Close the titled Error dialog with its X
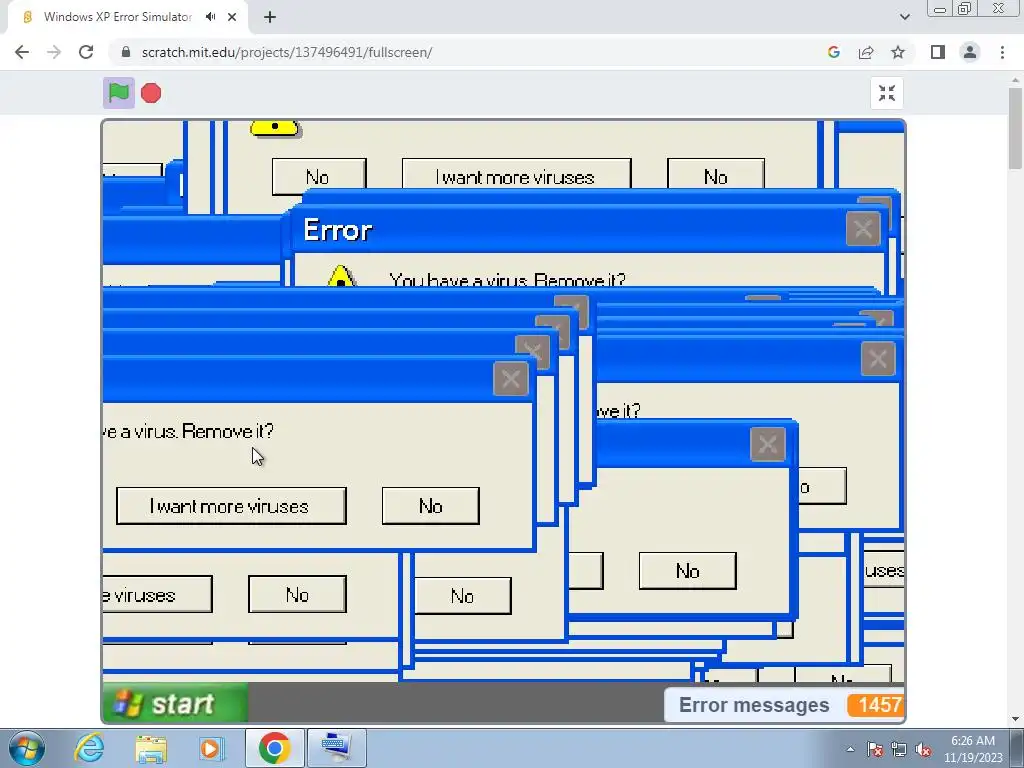Viewport: 1024px width, 768px height. [x=863, y=229]
